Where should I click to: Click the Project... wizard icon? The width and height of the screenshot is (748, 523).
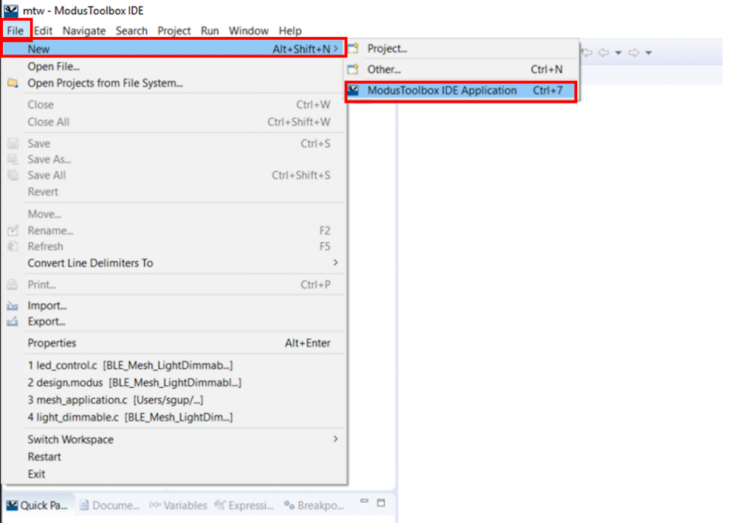point(353,49)
